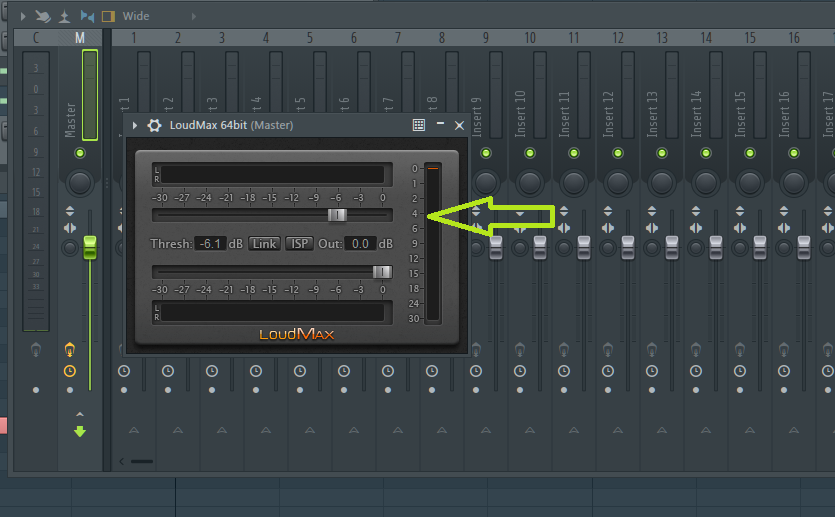Click send dot under Master track
The height and width of the screenshot is (517, 835).
(x=70, y=390)
